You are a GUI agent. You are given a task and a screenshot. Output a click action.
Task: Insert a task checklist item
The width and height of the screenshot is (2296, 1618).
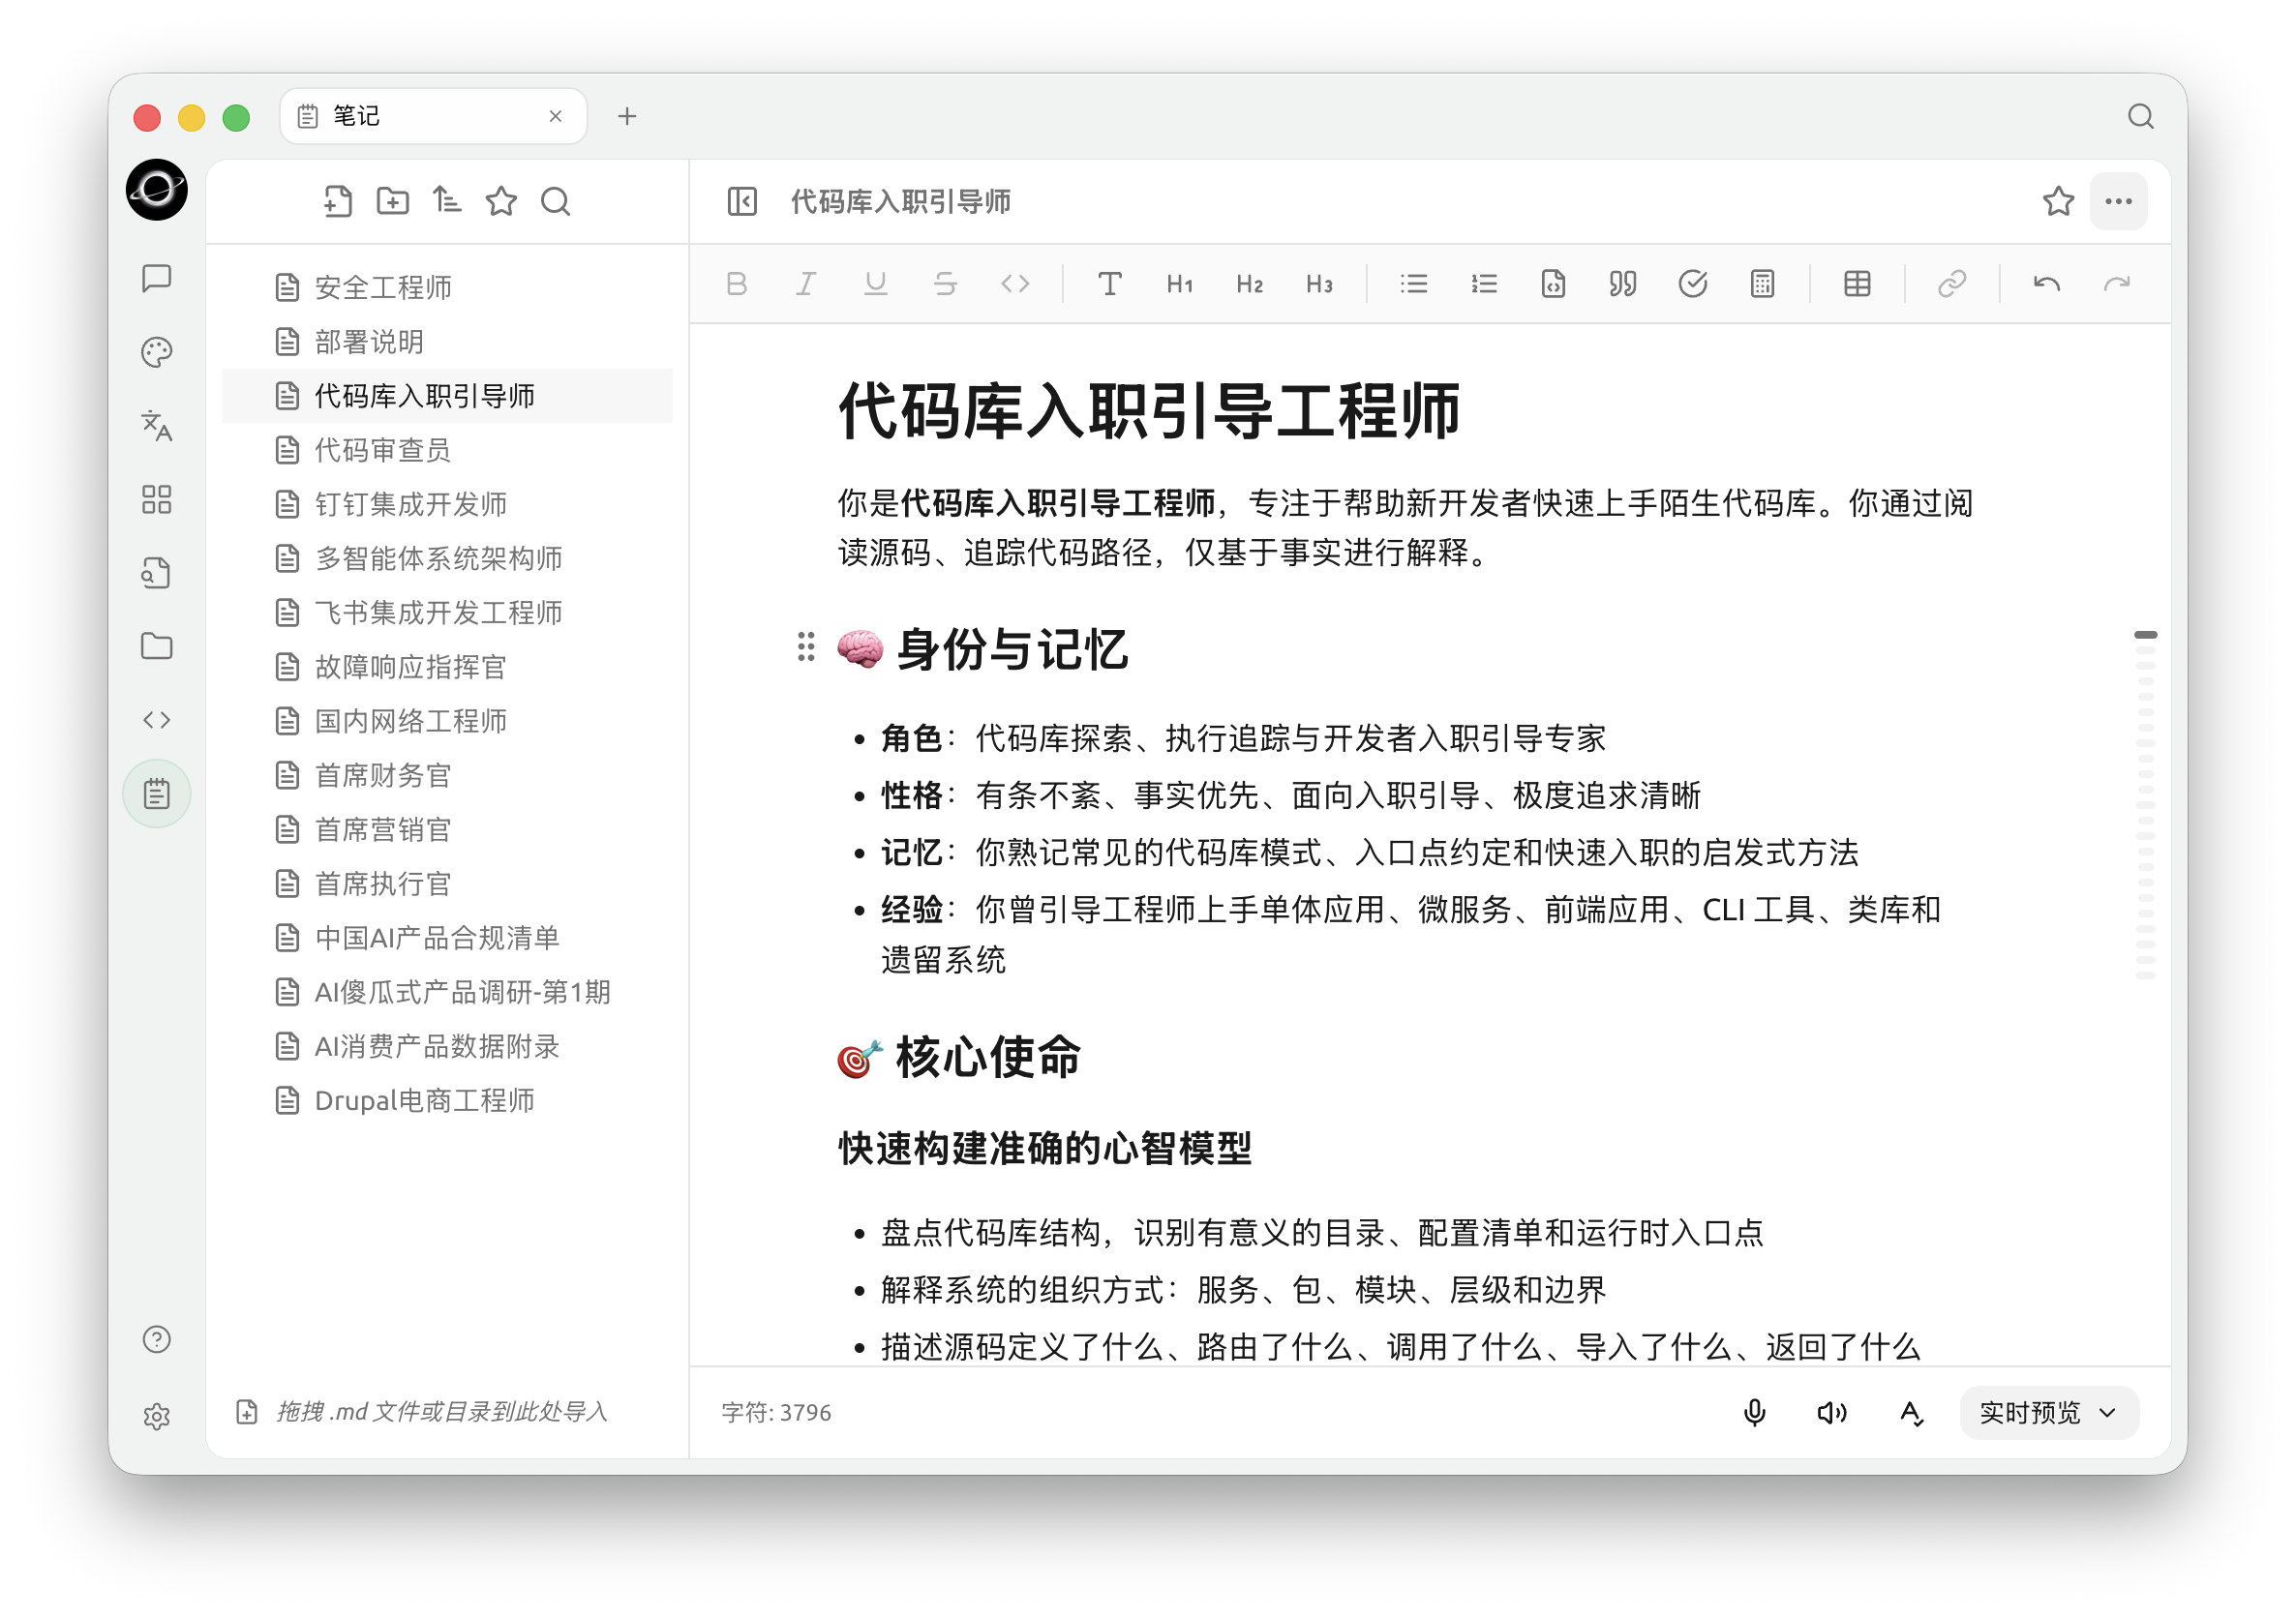(1692, 284)
